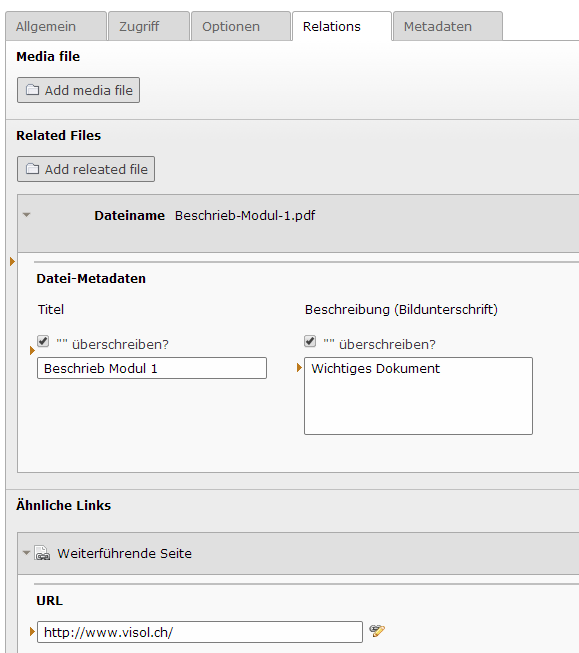Focus the Titel field containing Beschrieb Modul 1
The image size is (579, 653).
pyautogui.click(x=152, y=368)
